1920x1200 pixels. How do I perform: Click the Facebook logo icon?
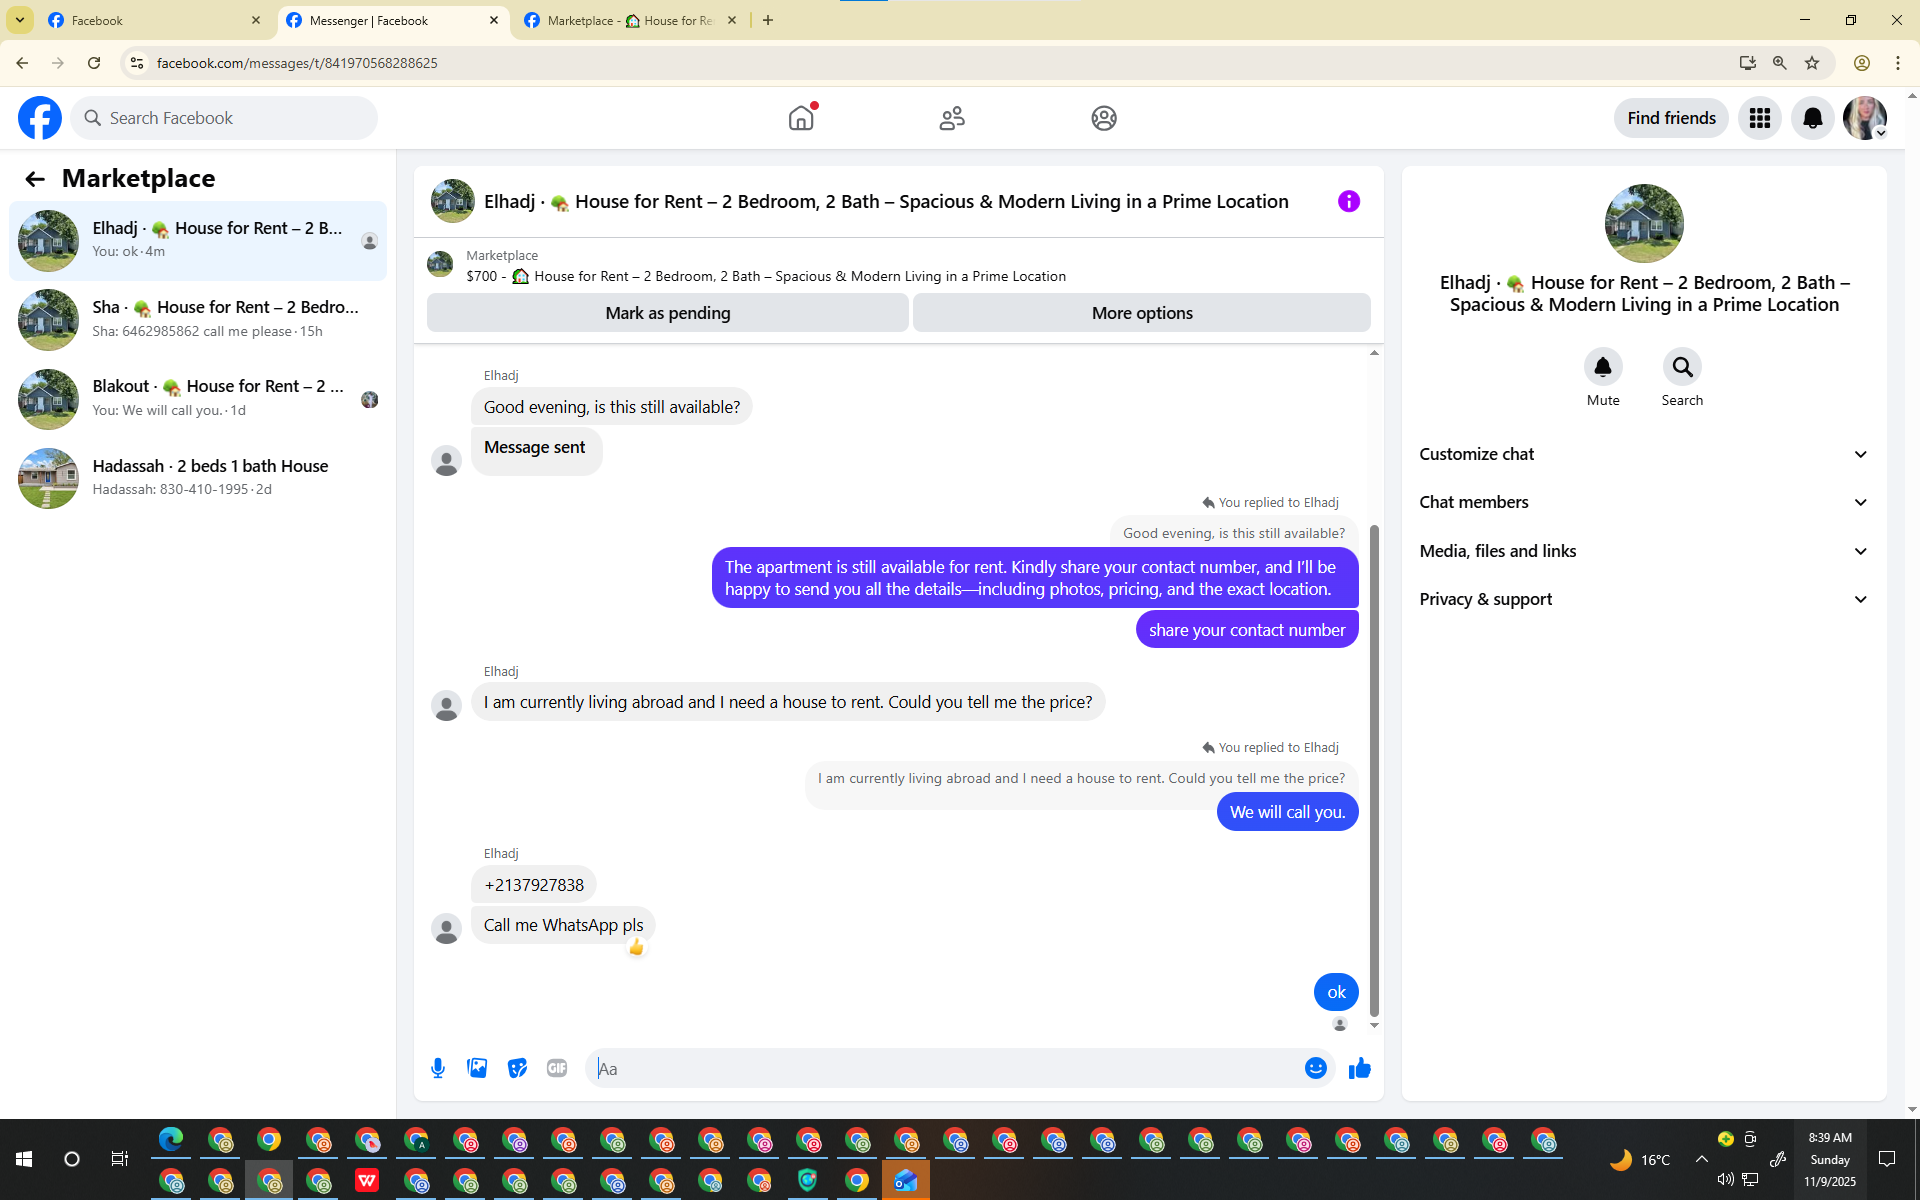[40, 118]
